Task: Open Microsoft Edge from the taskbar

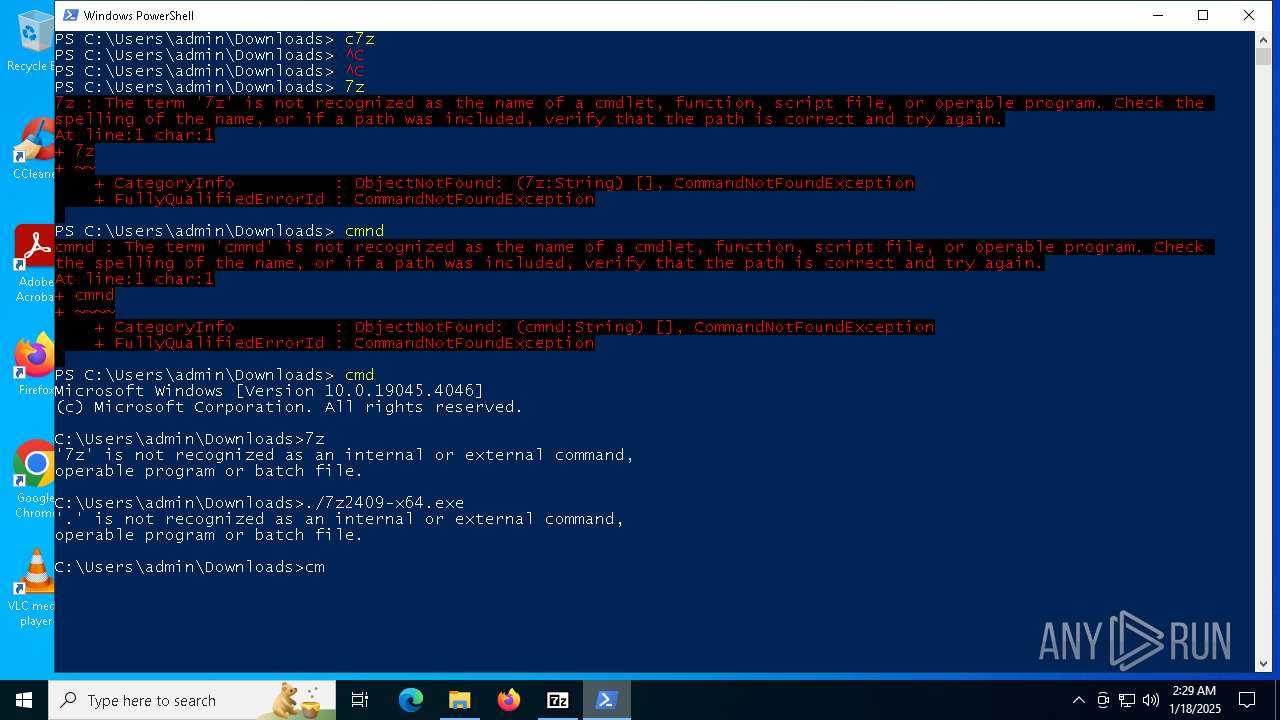Action: [411, 700]
